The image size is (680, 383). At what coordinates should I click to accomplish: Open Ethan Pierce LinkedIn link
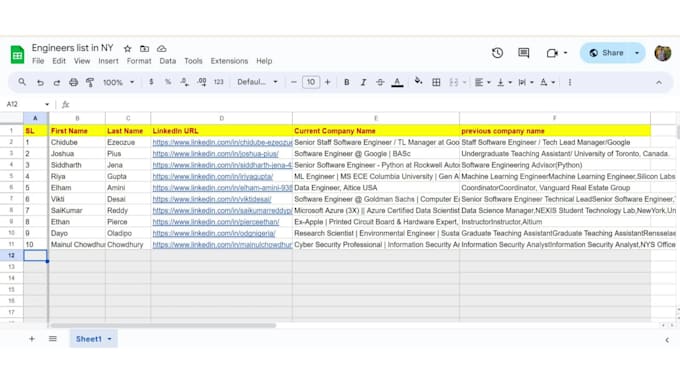click(x=216, y=222)
